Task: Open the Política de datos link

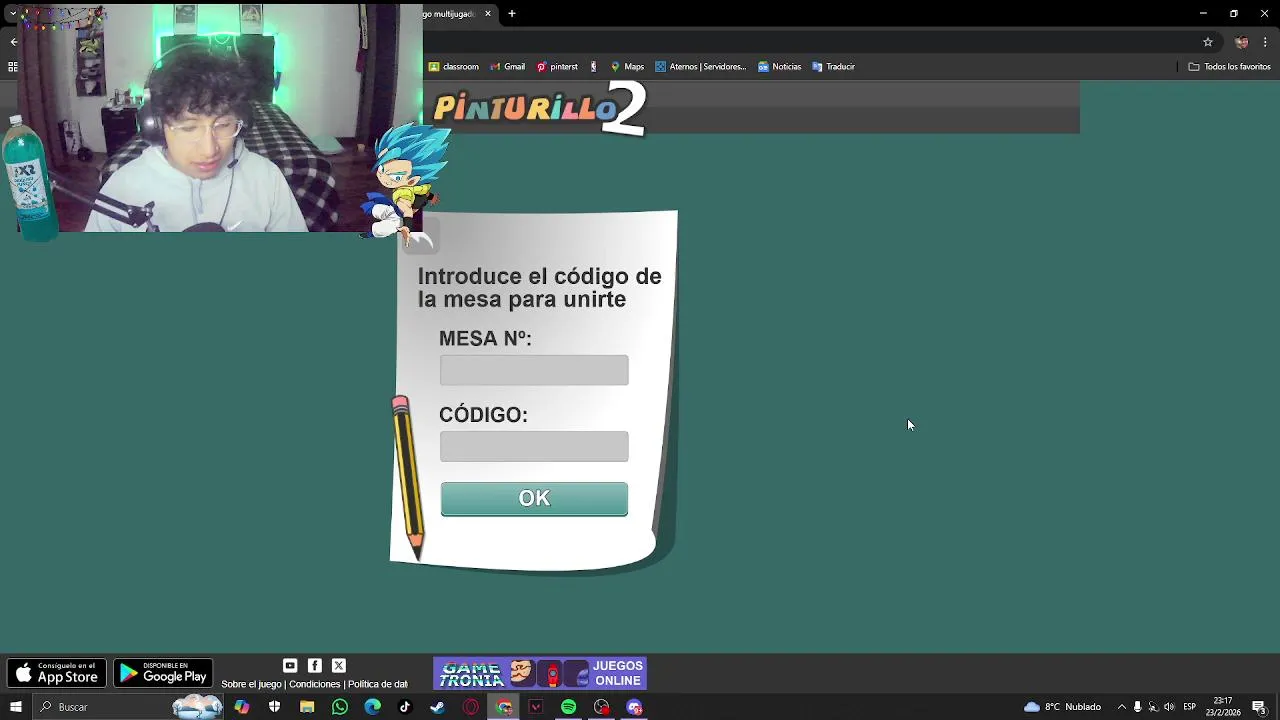Action: pos(378,684)
